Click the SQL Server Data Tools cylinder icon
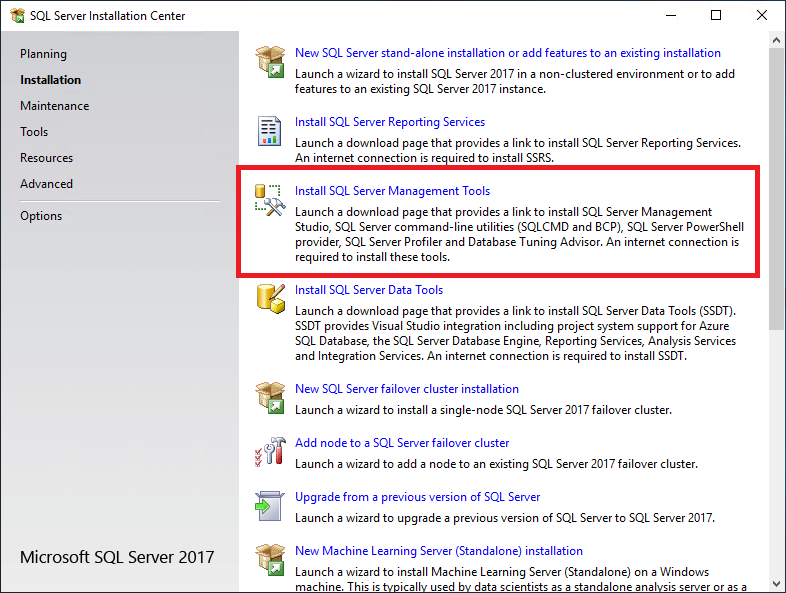Viewport: 786px width, 593px height. [x=271, y=299]
